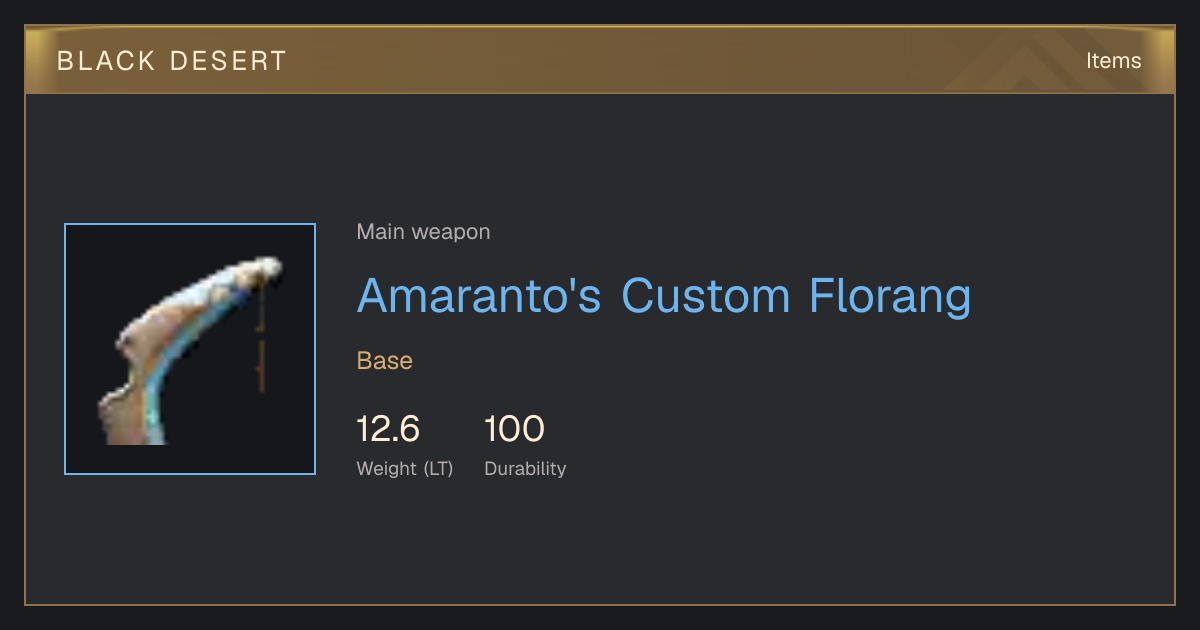Image resolution: width=1200 pixels, height=630 pixels.
Task: Click the gold header banner background
Action: (600, 60)
